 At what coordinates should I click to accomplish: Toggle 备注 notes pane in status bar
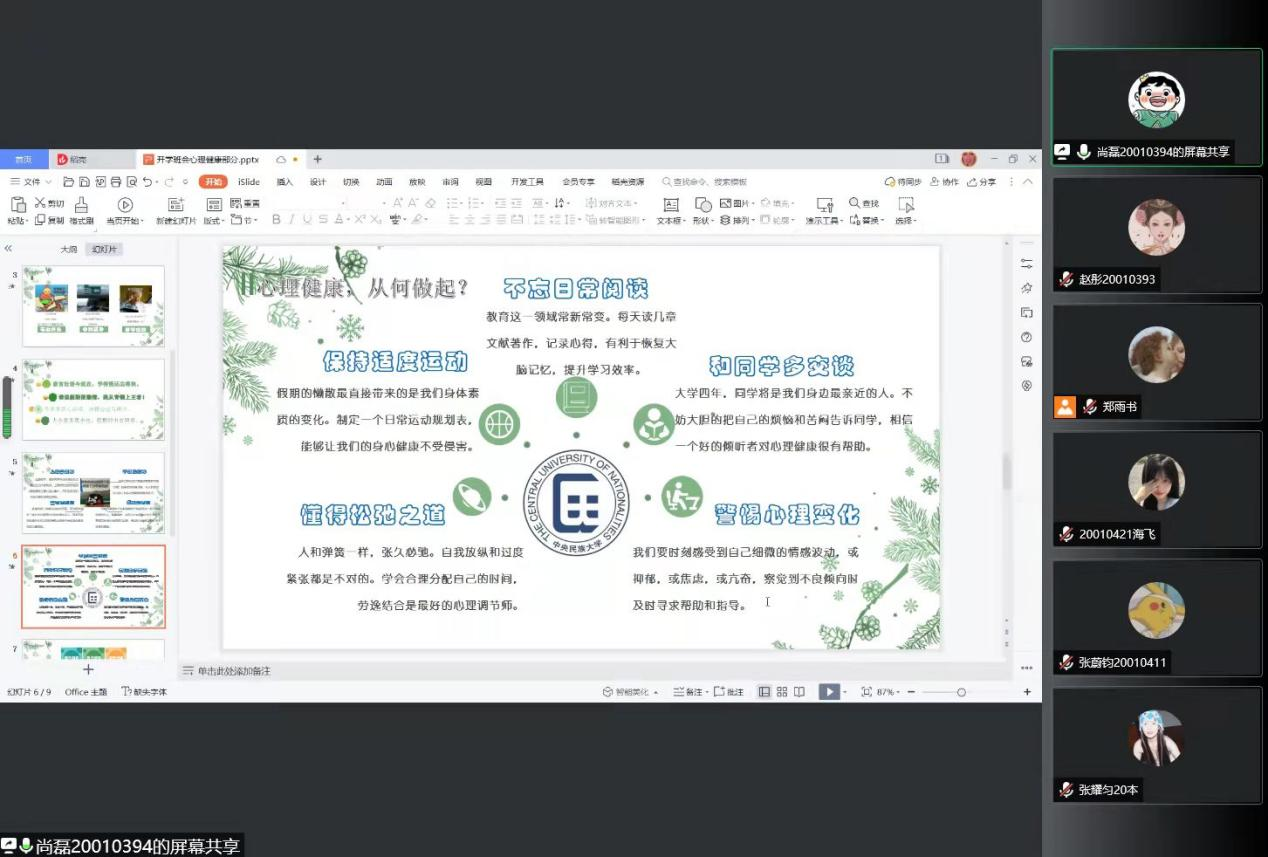pyautogui.click(x=688, y=692)
